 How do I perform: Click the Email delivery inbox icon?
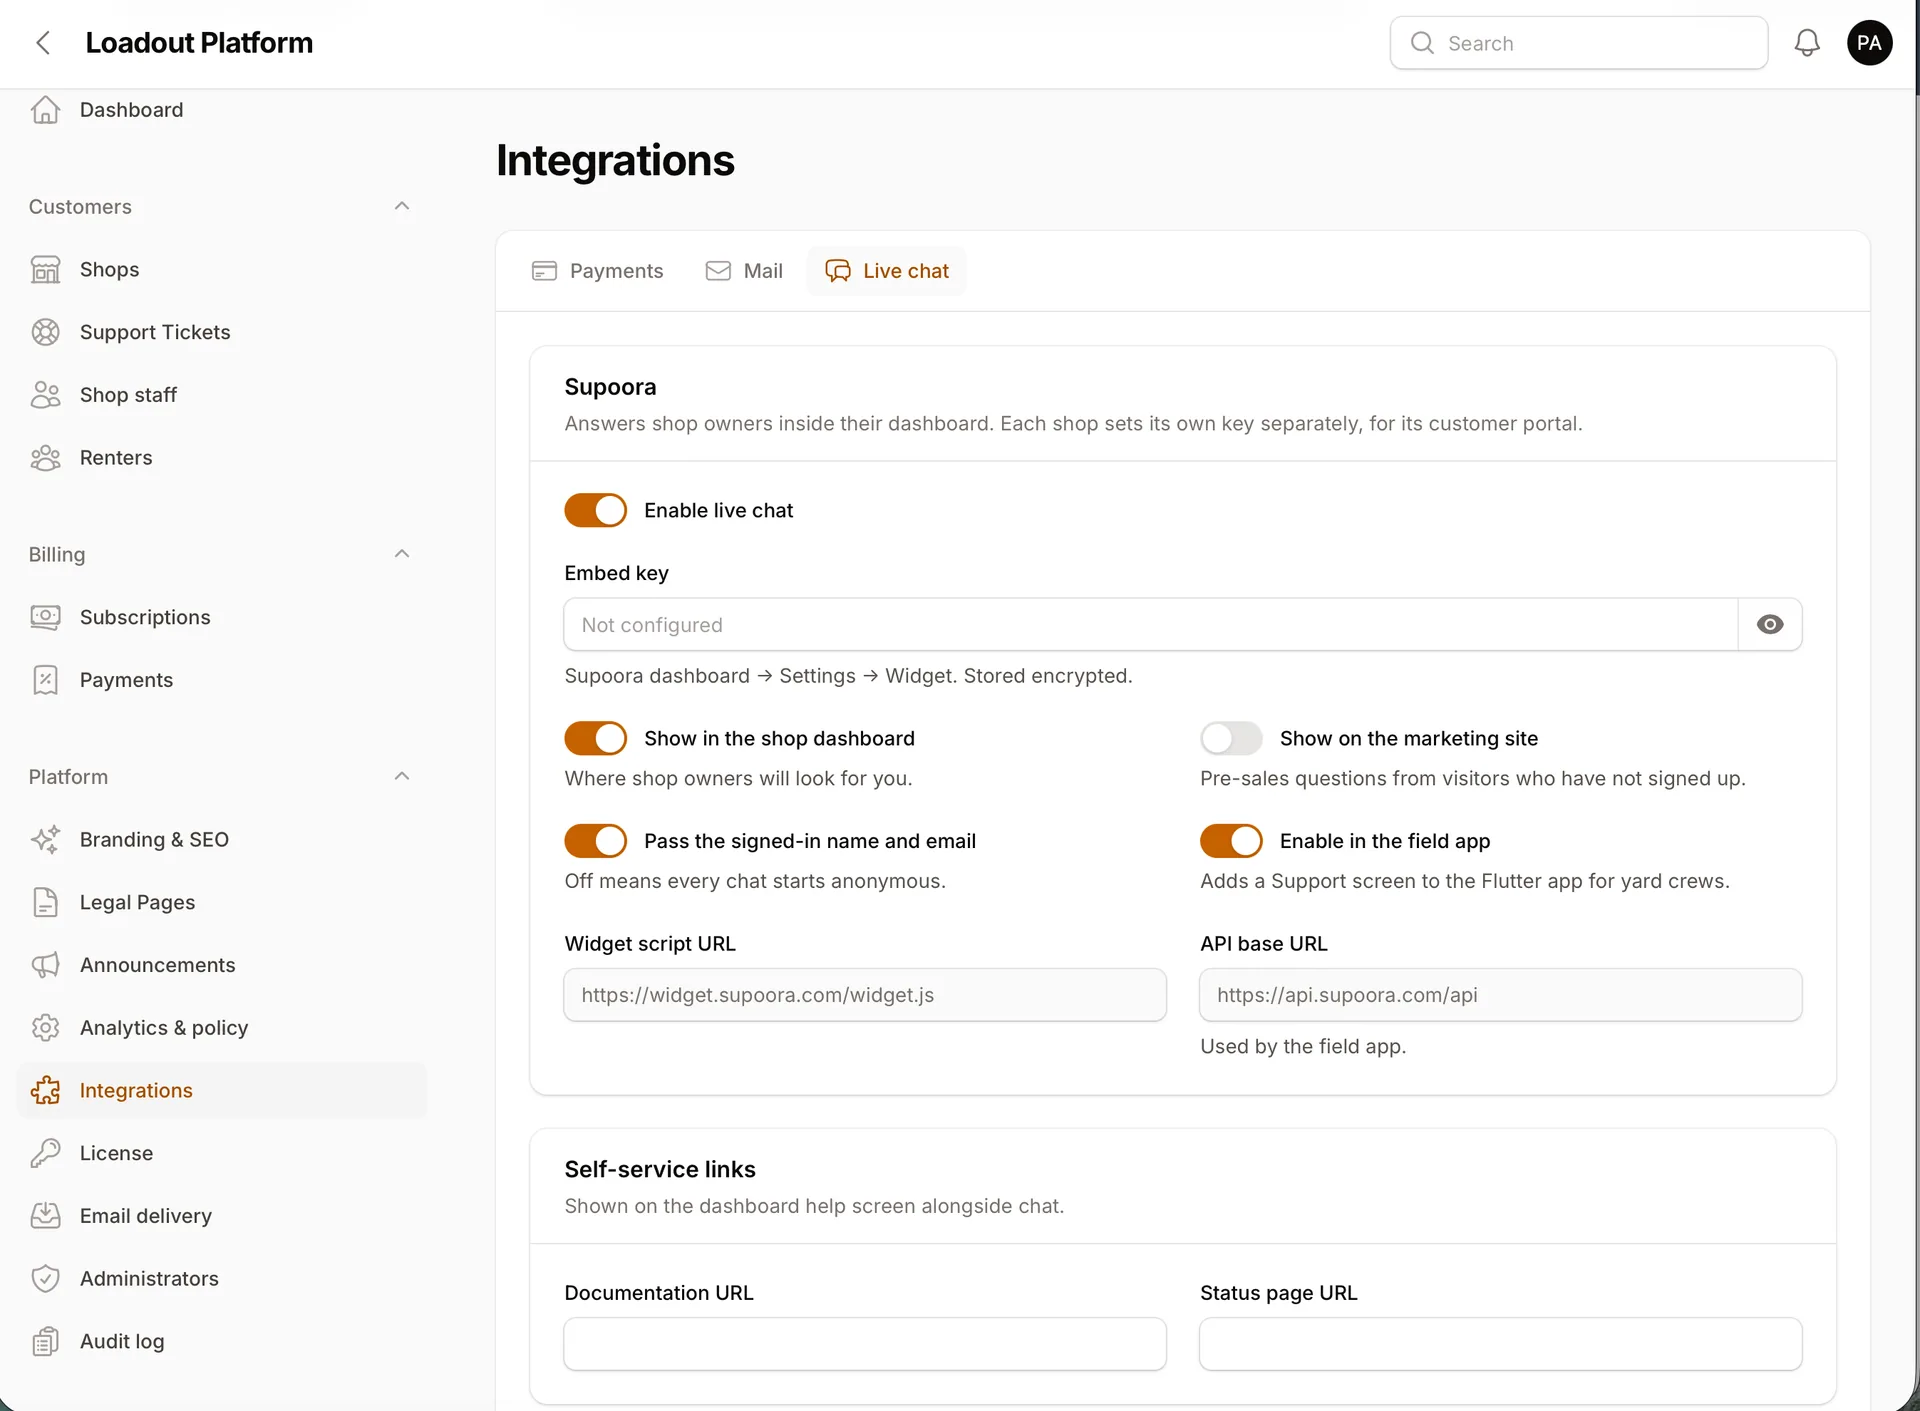(45, 1216)
